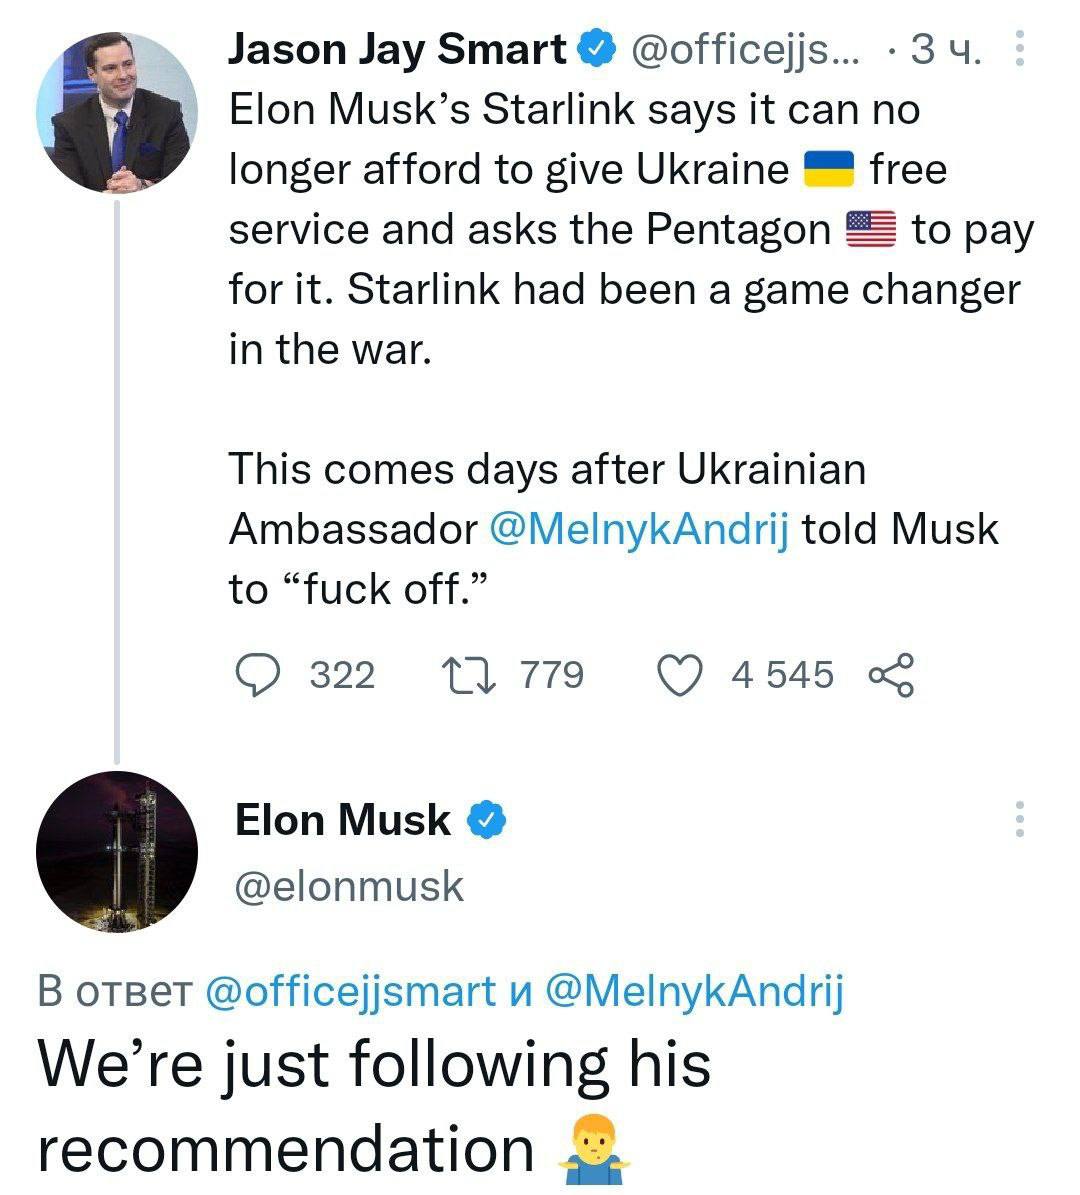Open more options on Elon's reply
This screenshot has height=1195, width=1080.
(1019, 819)
